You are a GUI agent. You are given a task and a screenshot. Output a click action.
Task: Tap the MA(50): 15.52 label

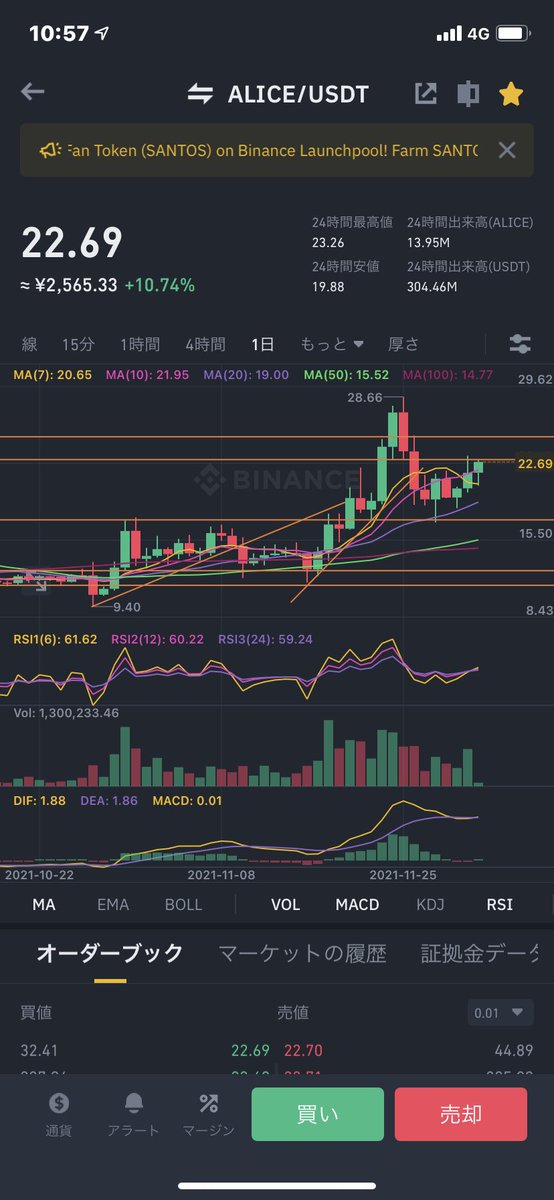(344, 375)
